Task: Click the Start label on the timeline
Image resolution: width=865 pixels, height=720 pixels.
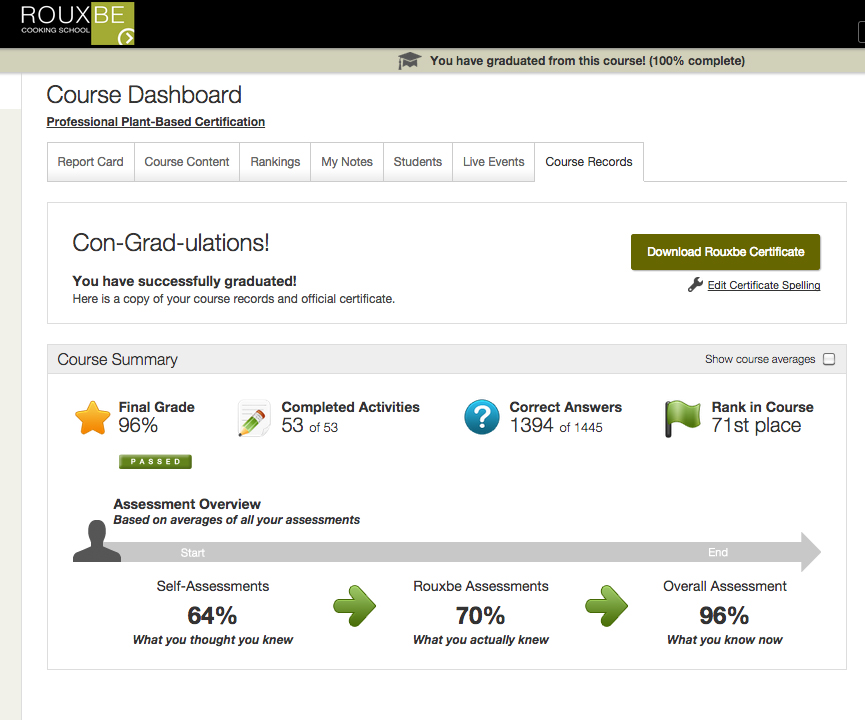Action: (x=193, y=553)
